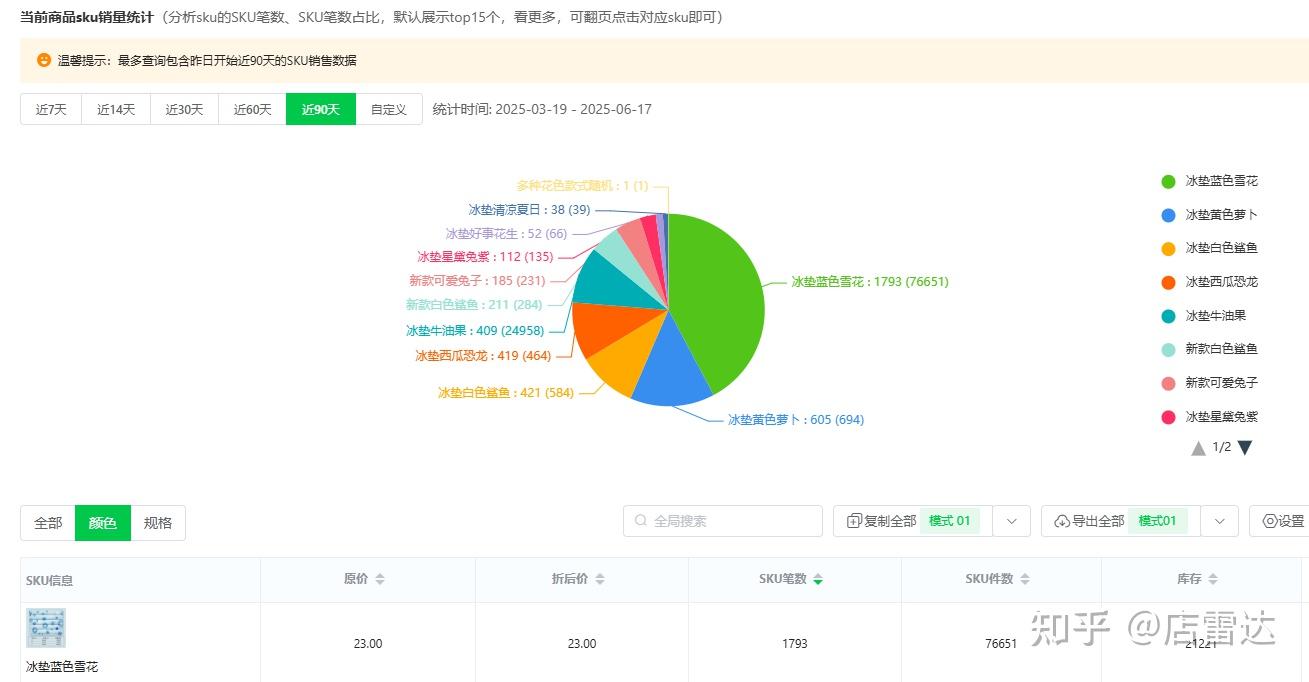Click the green legend dot for 冰垫蓝色雪花
This screenshot has width=1309, height=682.
click(x=1169, y=181)
